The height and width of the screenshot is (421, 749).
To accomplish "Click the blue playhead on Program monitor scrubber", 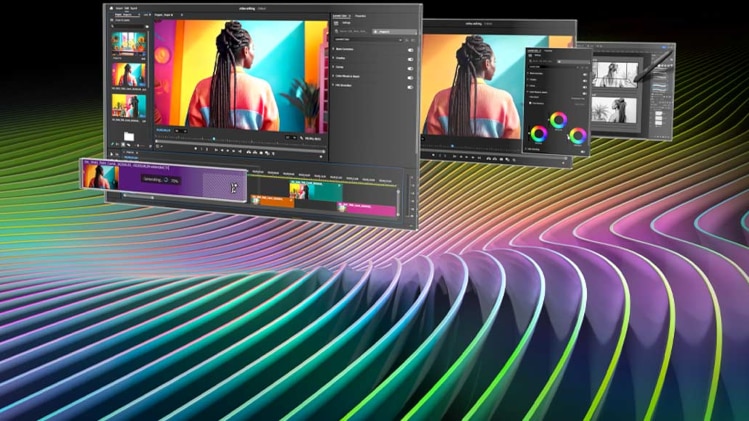I will click(214, 139).
